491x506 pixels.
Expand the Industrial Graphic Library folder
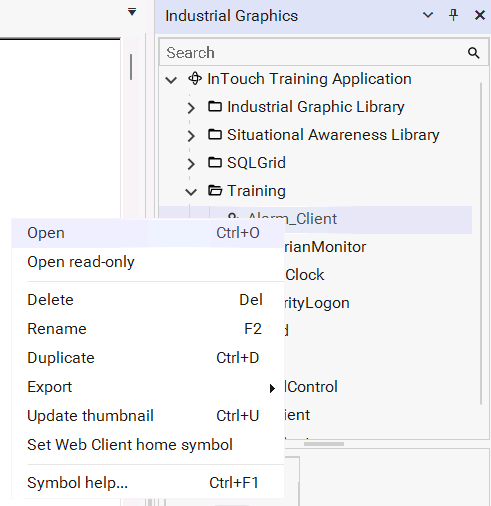point(191,108)
